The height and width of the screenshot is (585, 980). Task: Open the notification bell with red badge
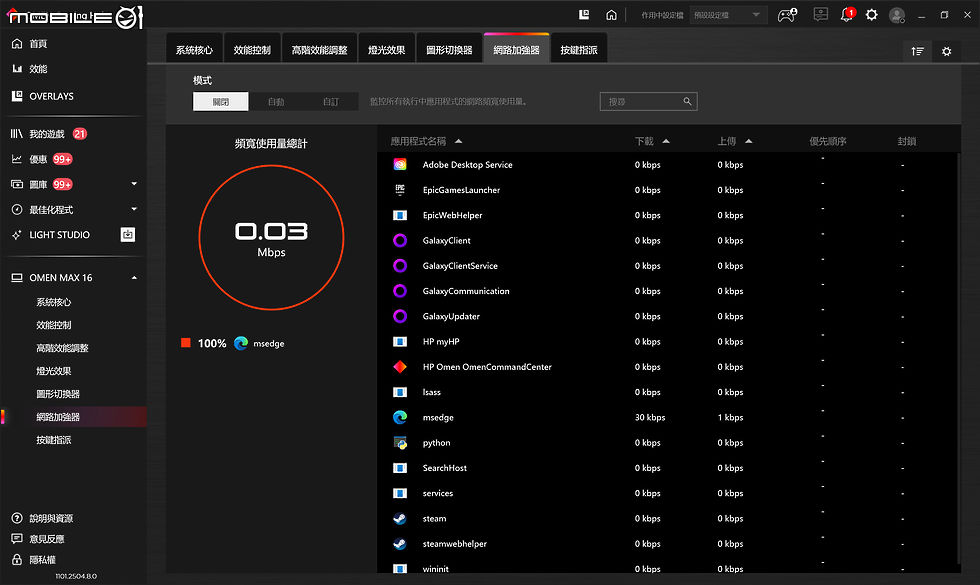coord(848,14)
